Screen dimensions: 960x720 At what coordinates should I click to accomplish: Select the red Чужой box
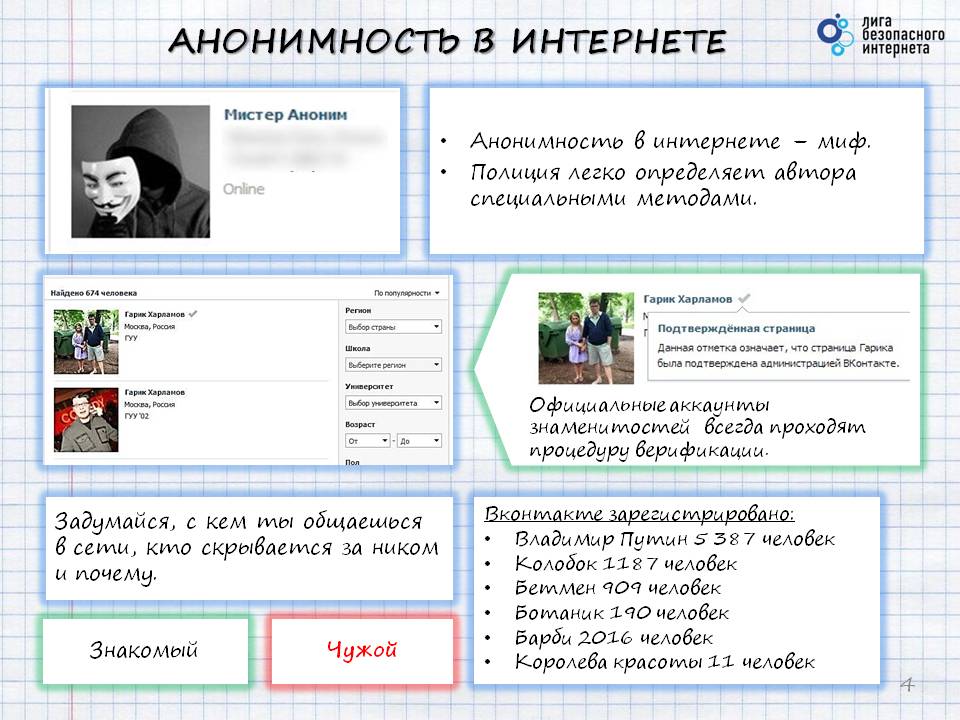(x=362, y=650)
